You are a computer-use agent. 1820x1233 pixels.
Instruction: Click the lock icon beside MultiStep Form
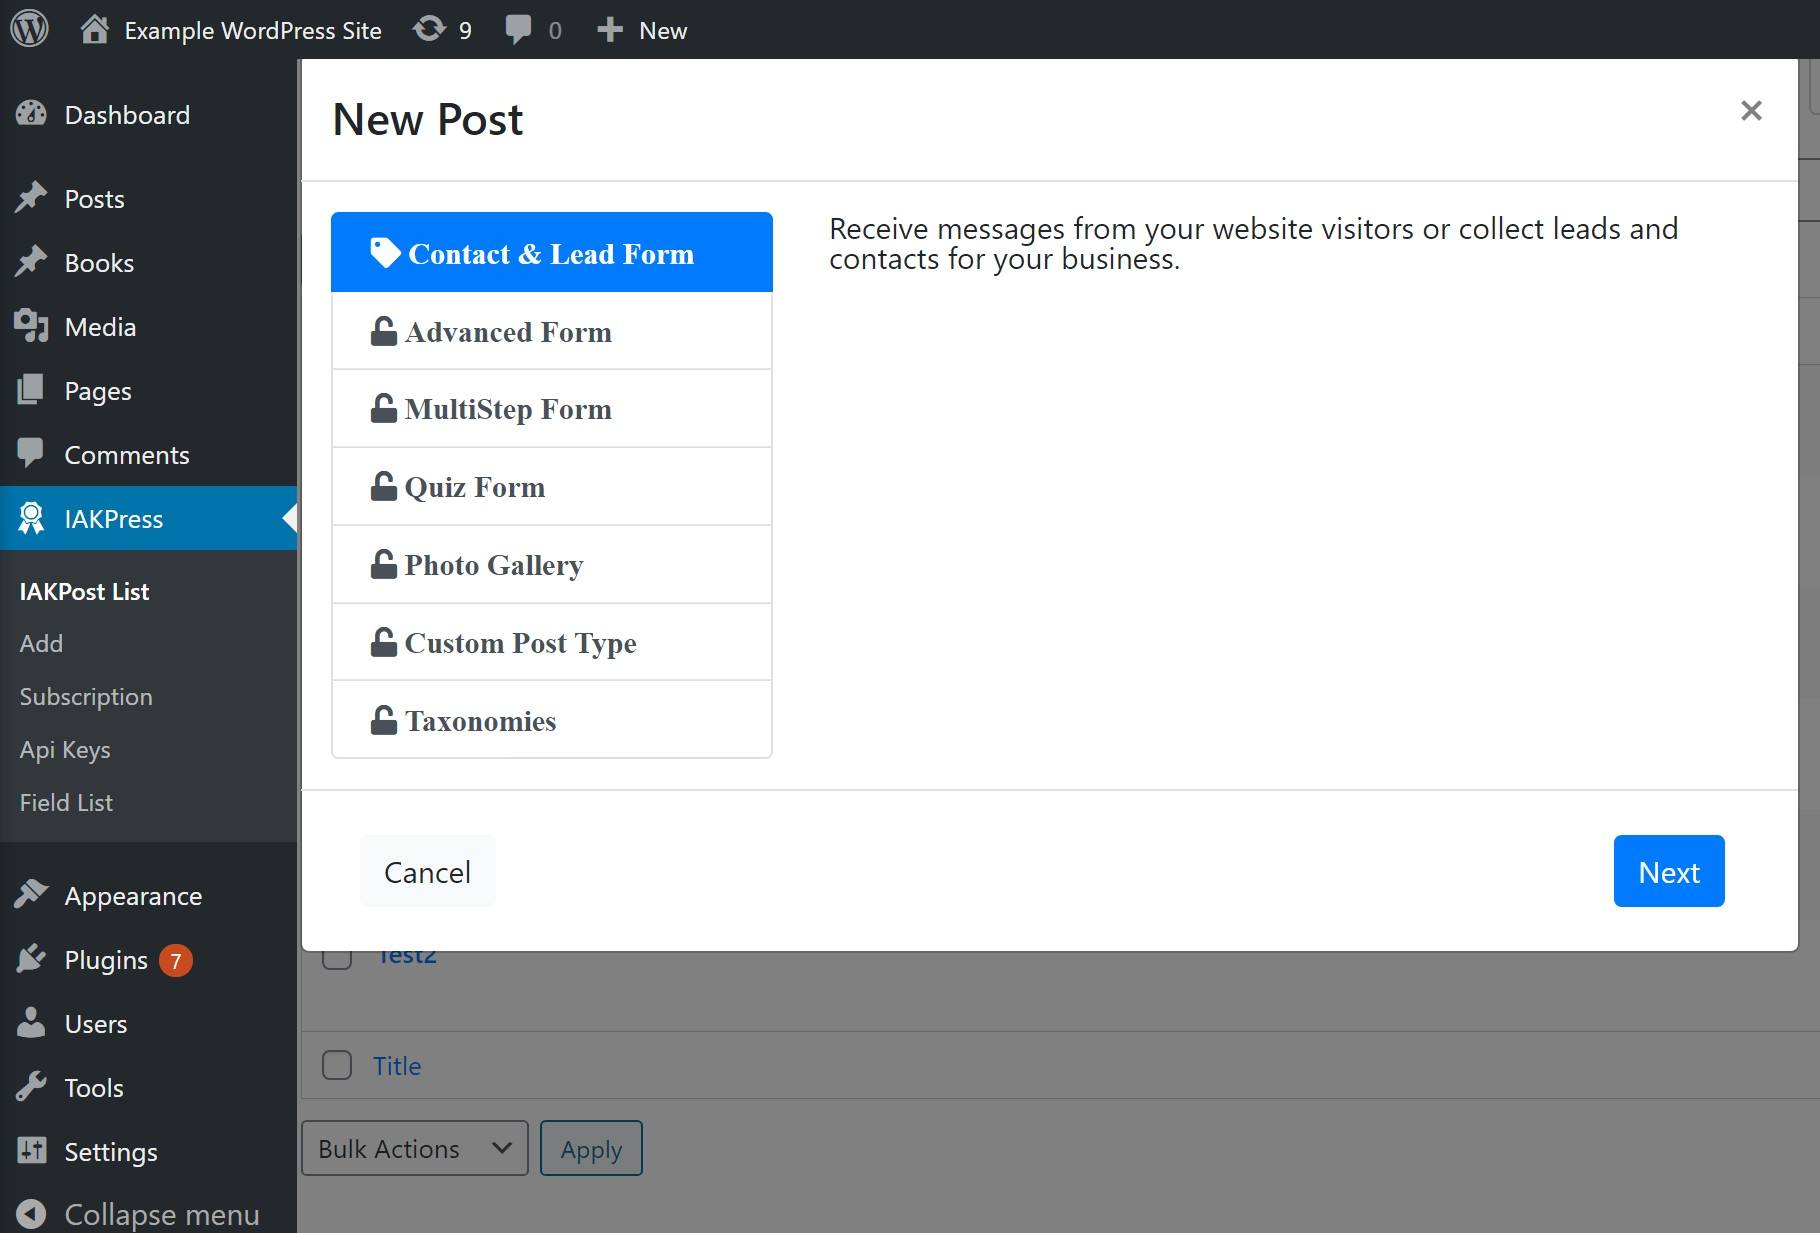pyautogui.click(x=384, y=408)
